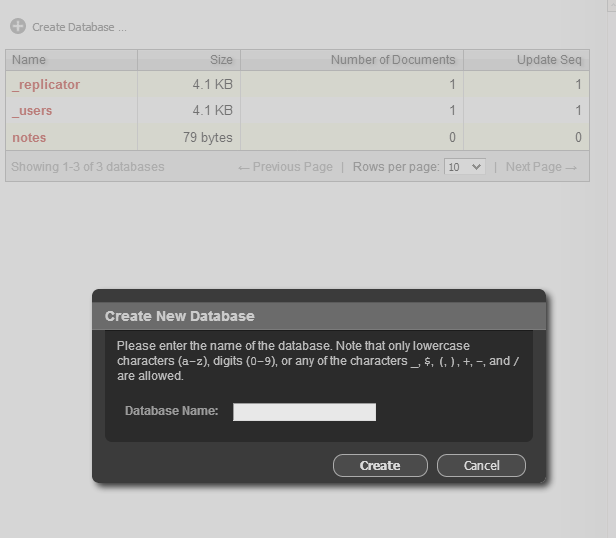
Task: Click the Number of Documents column header
Action: tap(352, 60)
